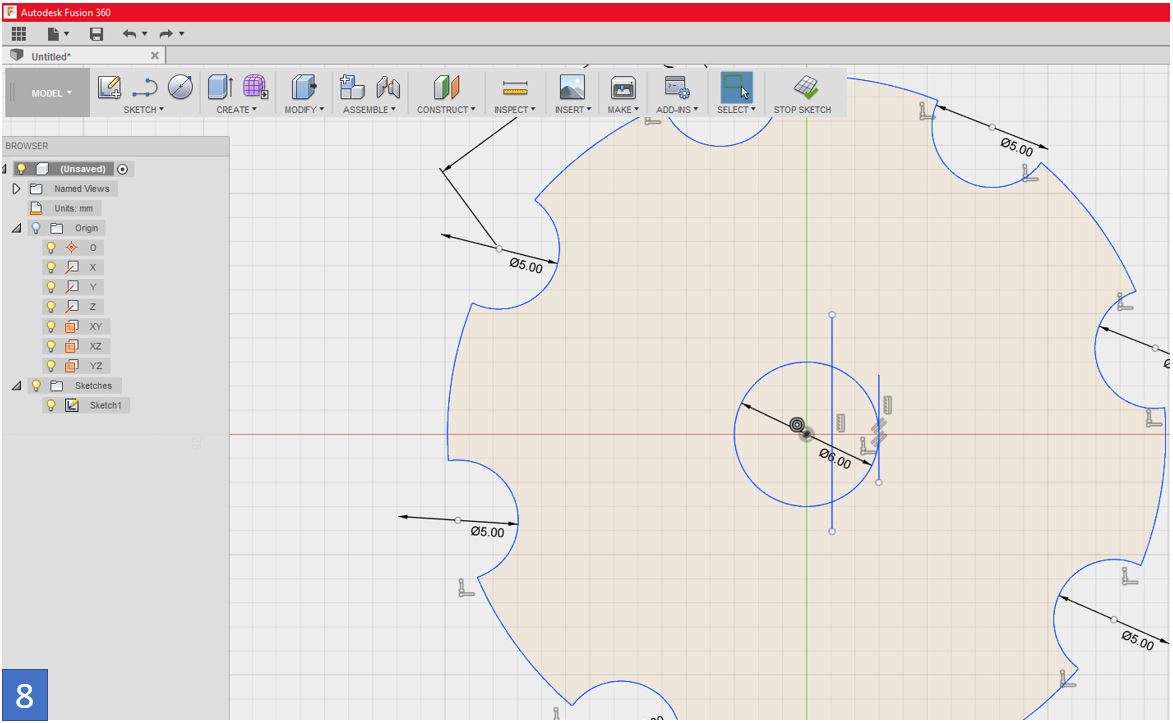Viewport: 1173px width, 723px height.
Task: Click the Create Sketch icon
Action: (x=109, y=88)
